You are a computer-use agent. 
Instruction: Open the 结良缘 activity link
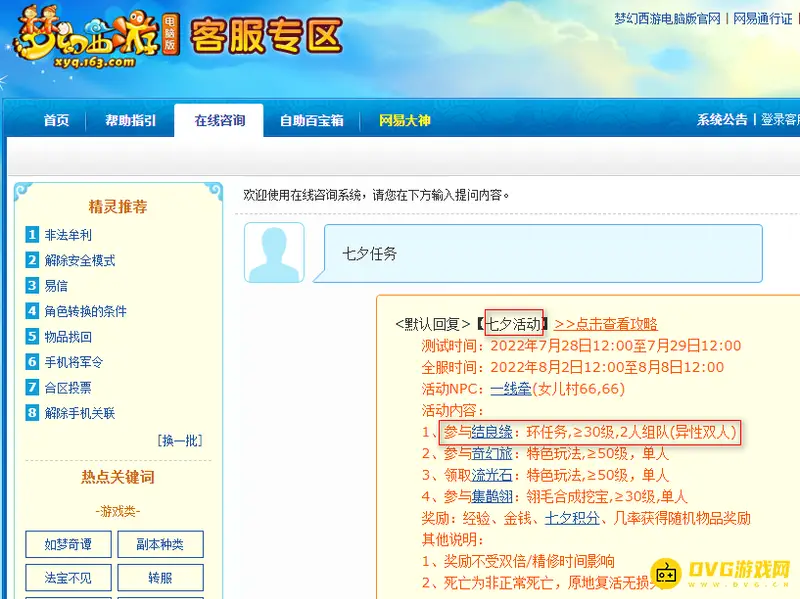pyautogui.click(x=492, y=432)
